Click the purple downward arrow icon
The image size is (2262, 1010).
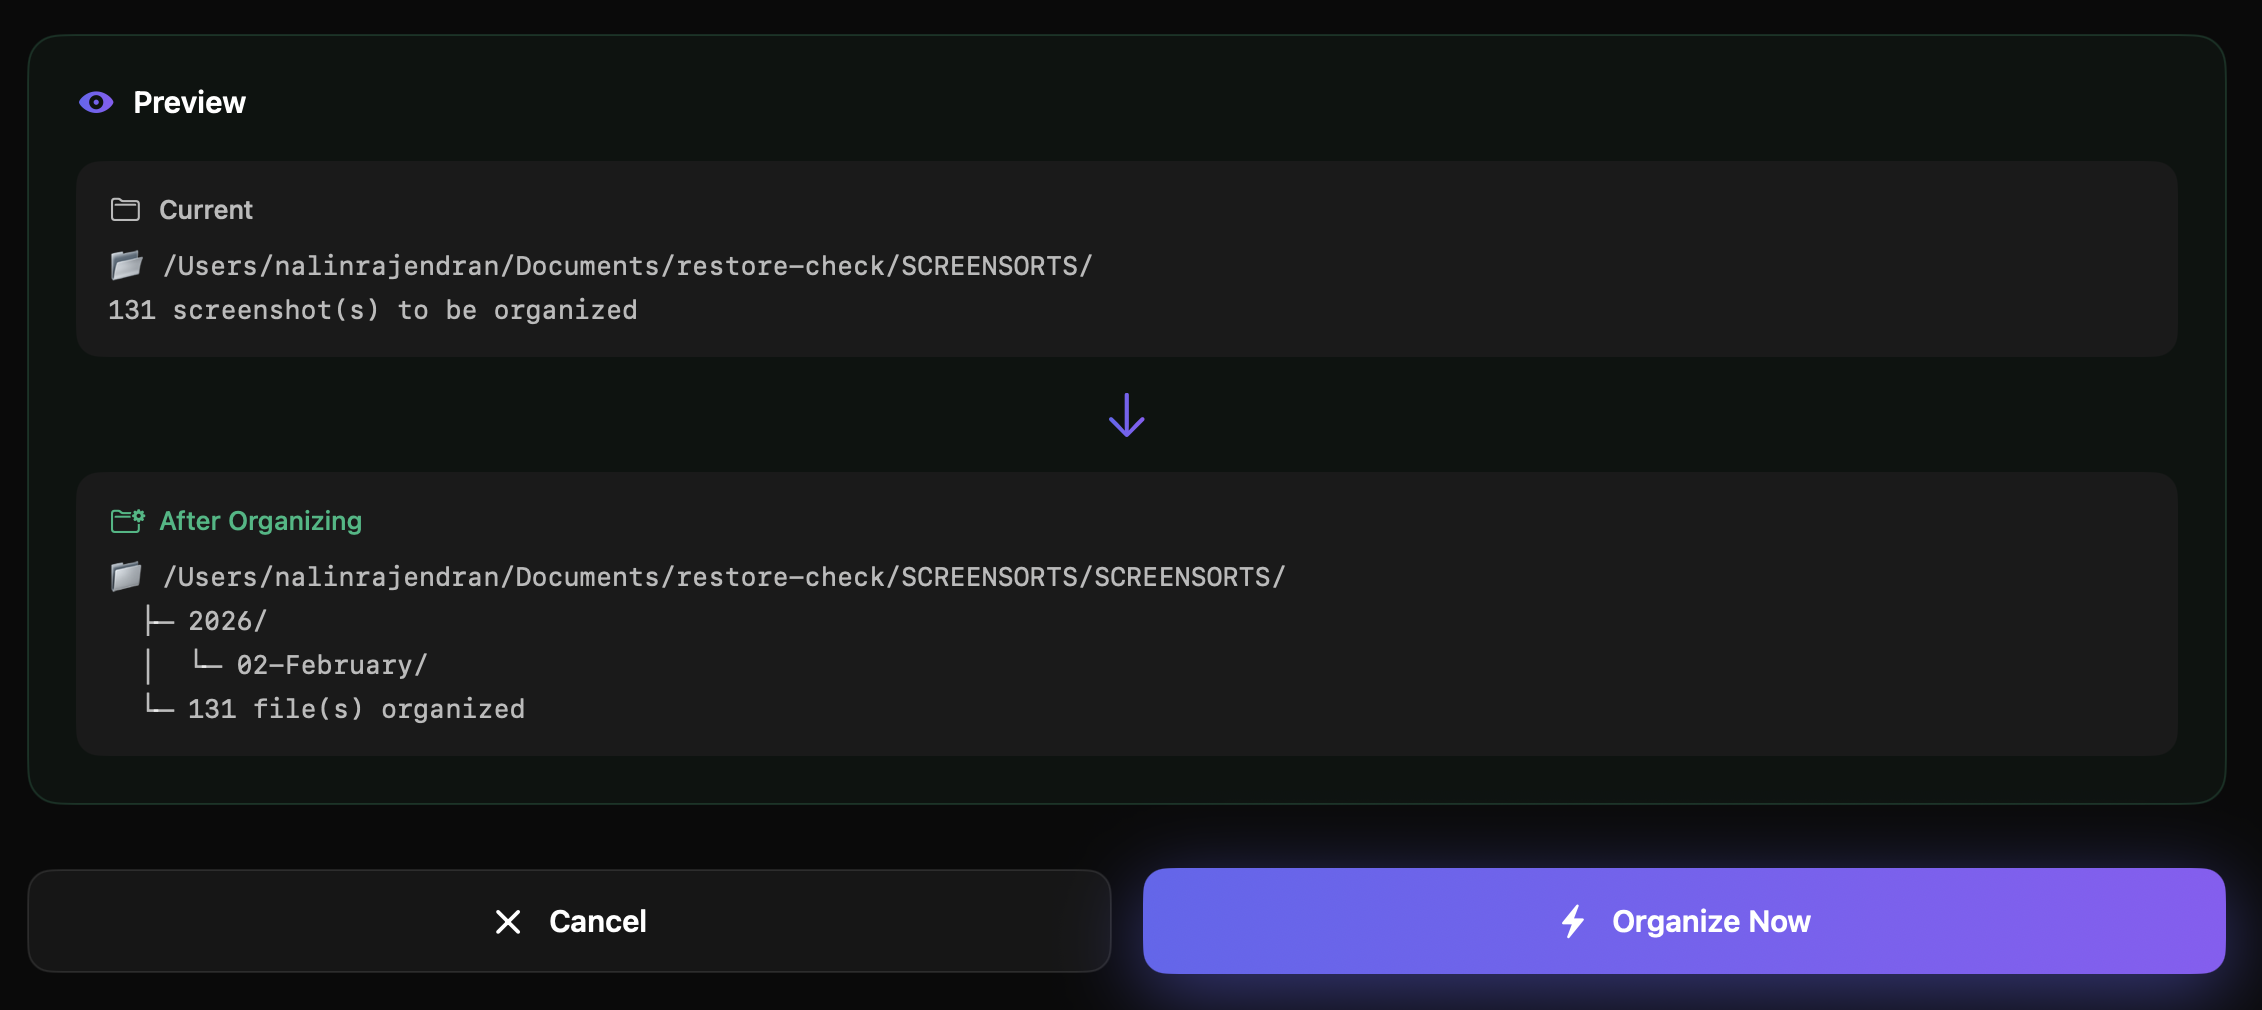pyautogui.click(x=1127, y=415)
